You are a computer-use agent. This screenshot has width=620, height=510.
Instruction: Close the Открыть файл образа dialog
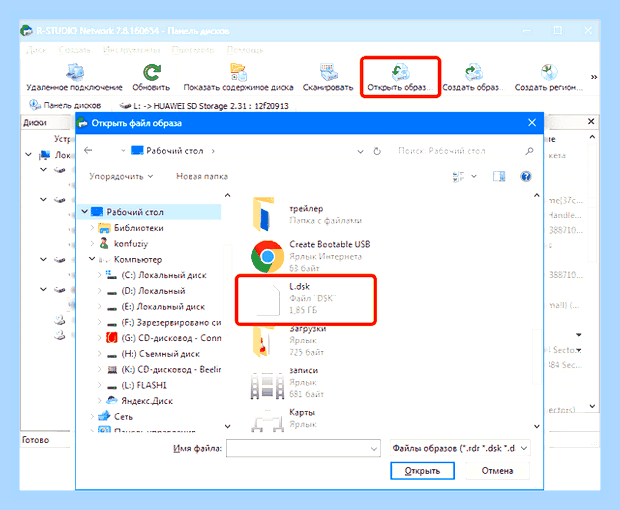532,123
